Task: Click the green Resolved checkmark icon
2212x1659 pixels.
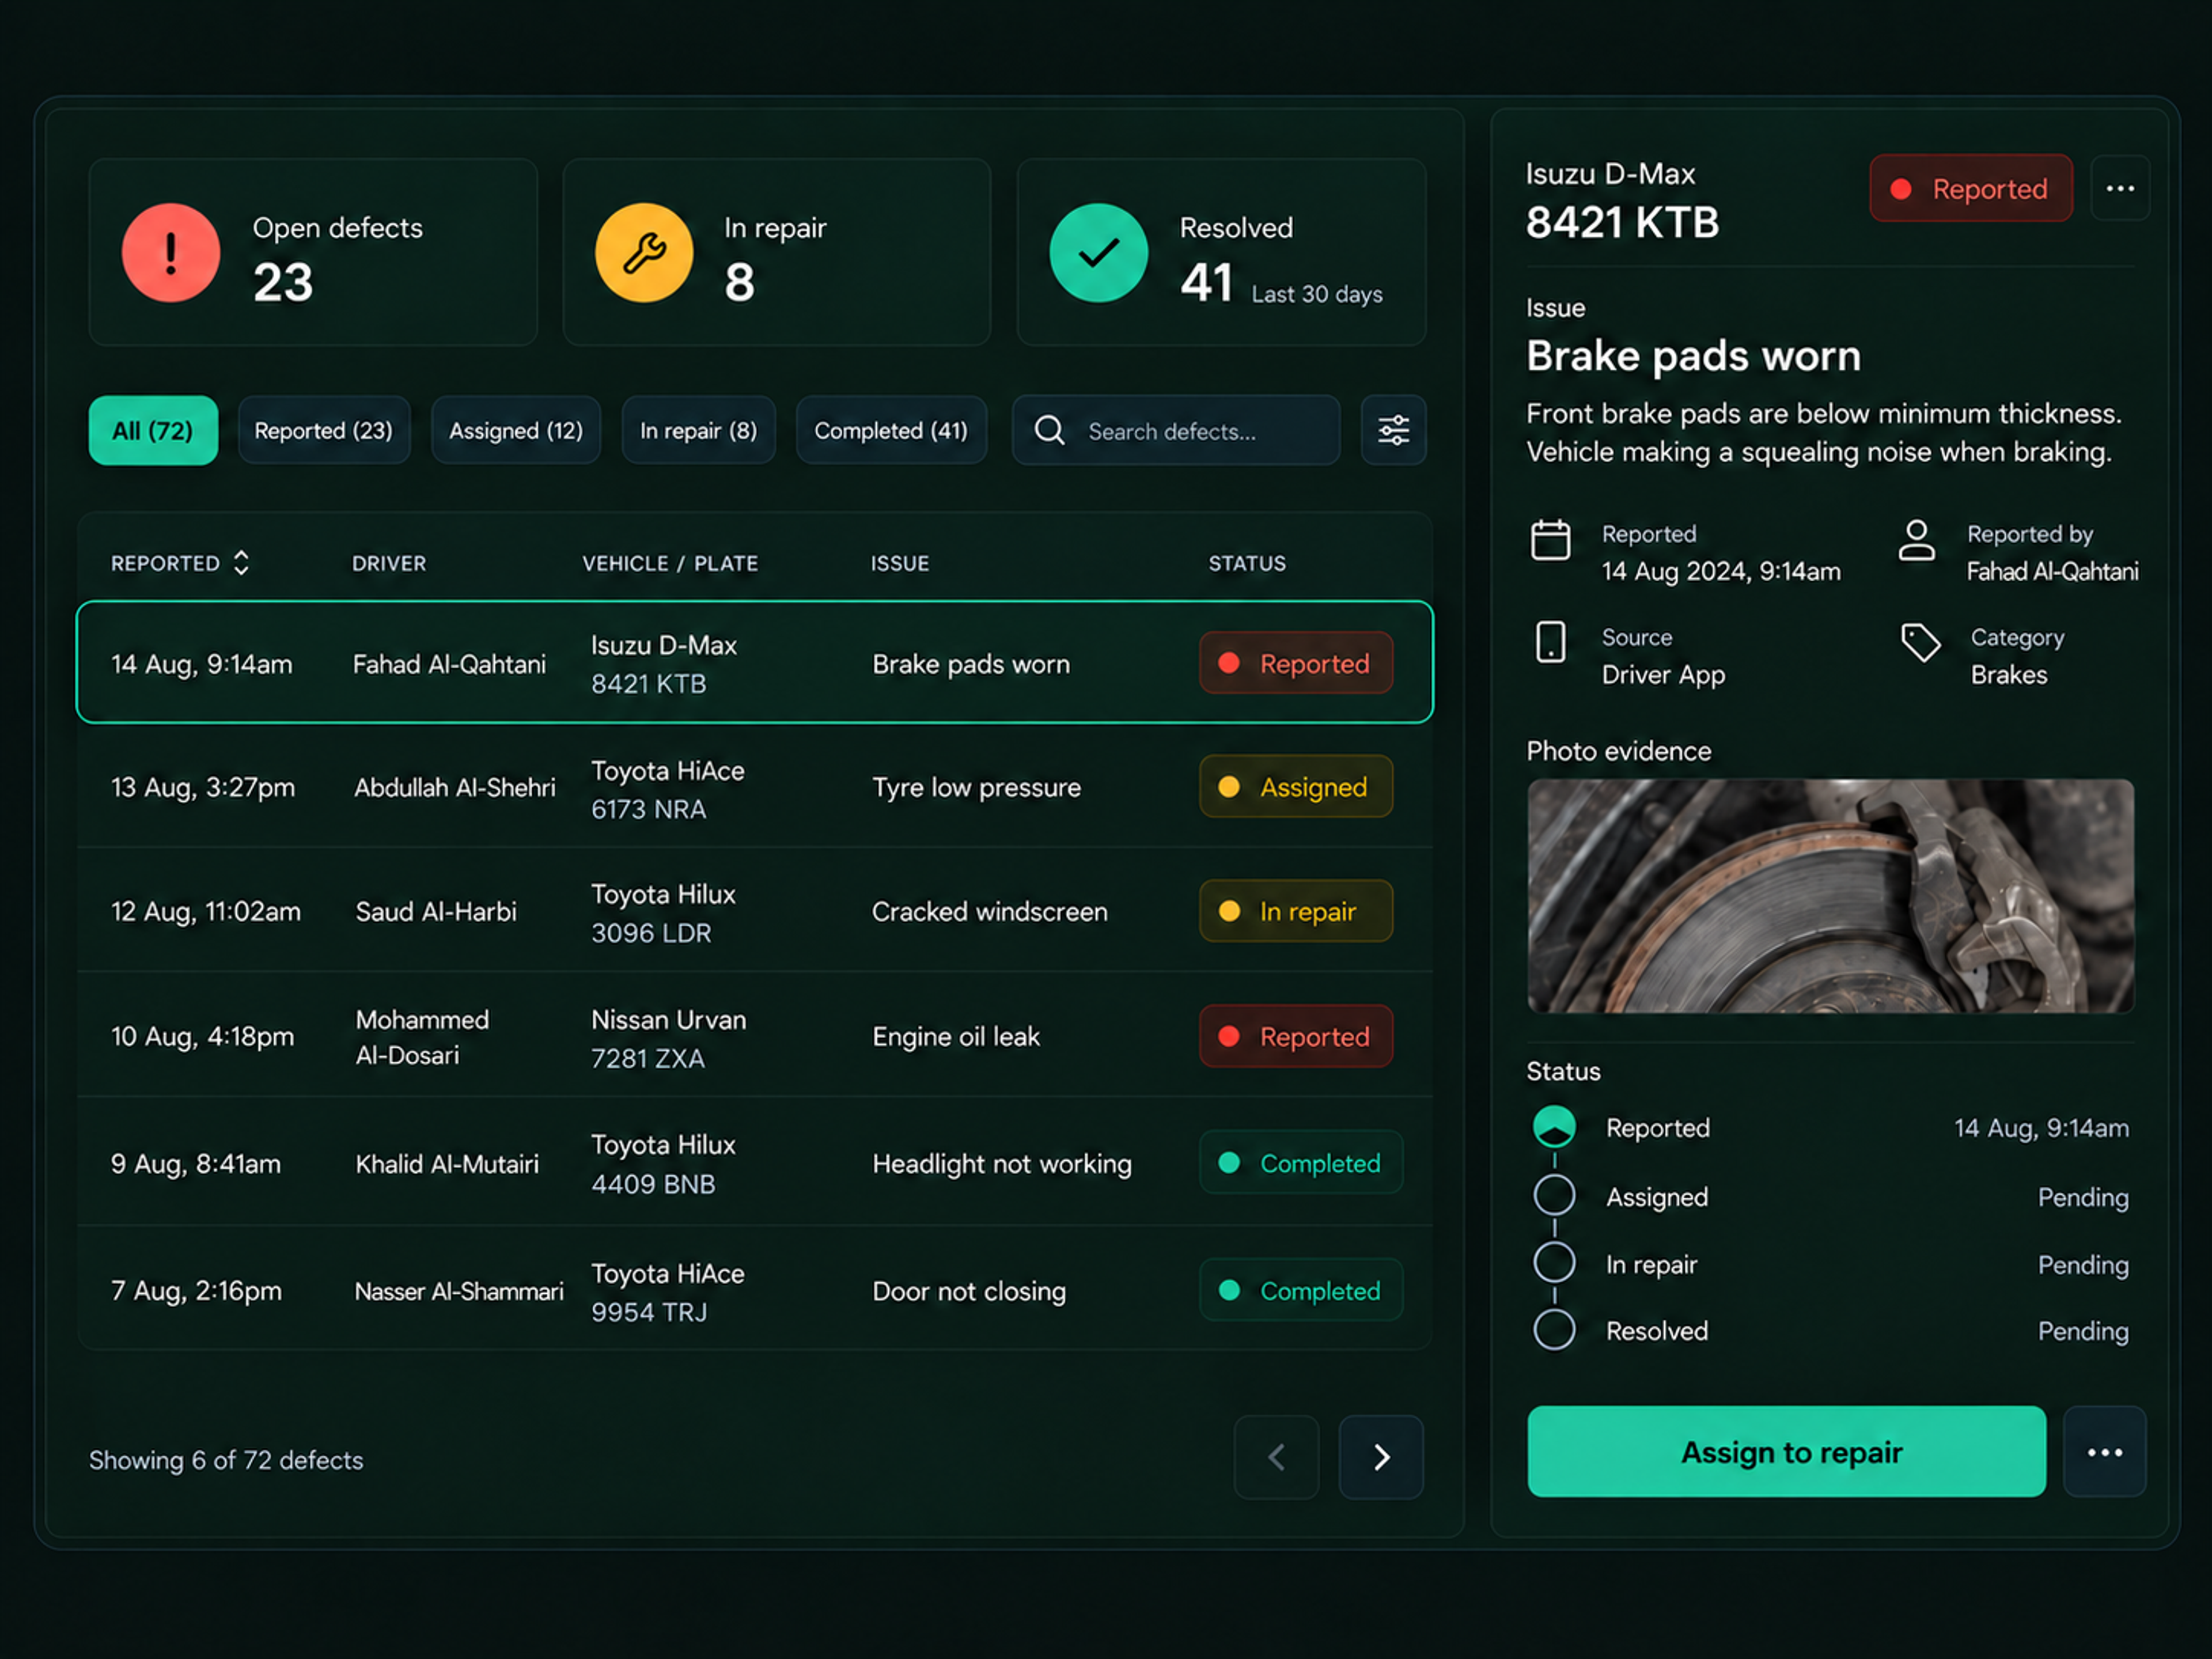Action: pos(1098,253)
